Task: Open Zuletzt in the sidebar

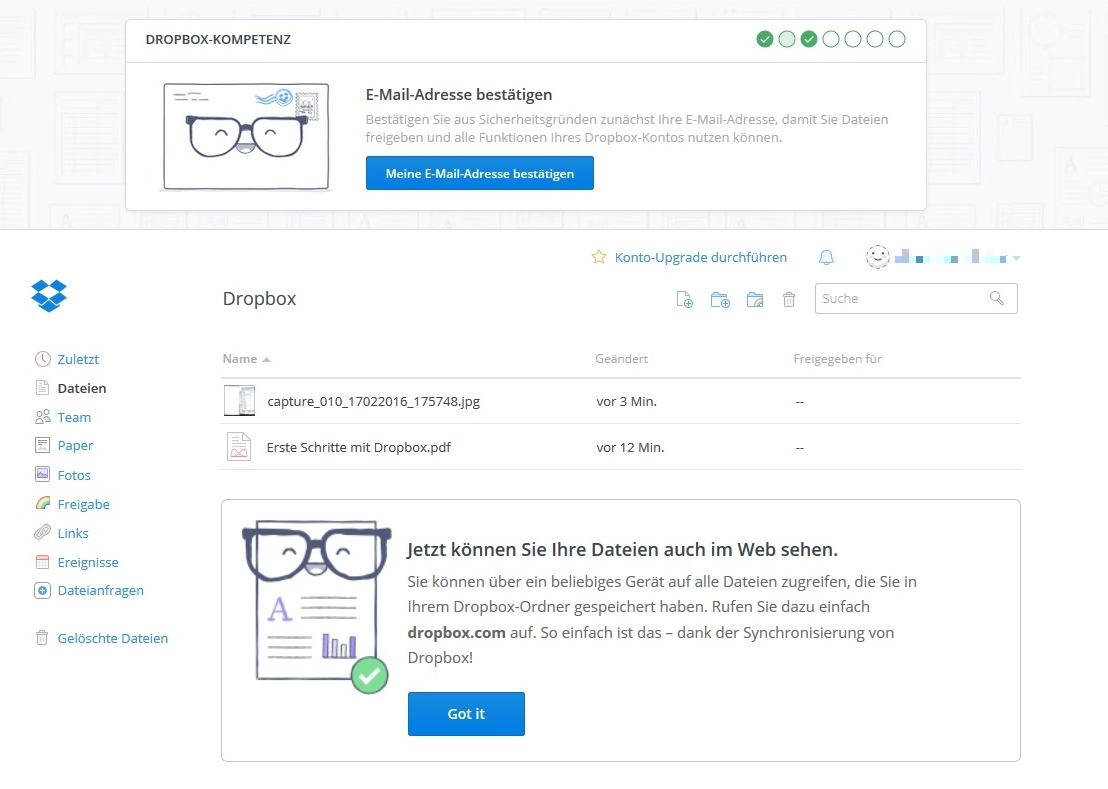Action: [78, 359]
